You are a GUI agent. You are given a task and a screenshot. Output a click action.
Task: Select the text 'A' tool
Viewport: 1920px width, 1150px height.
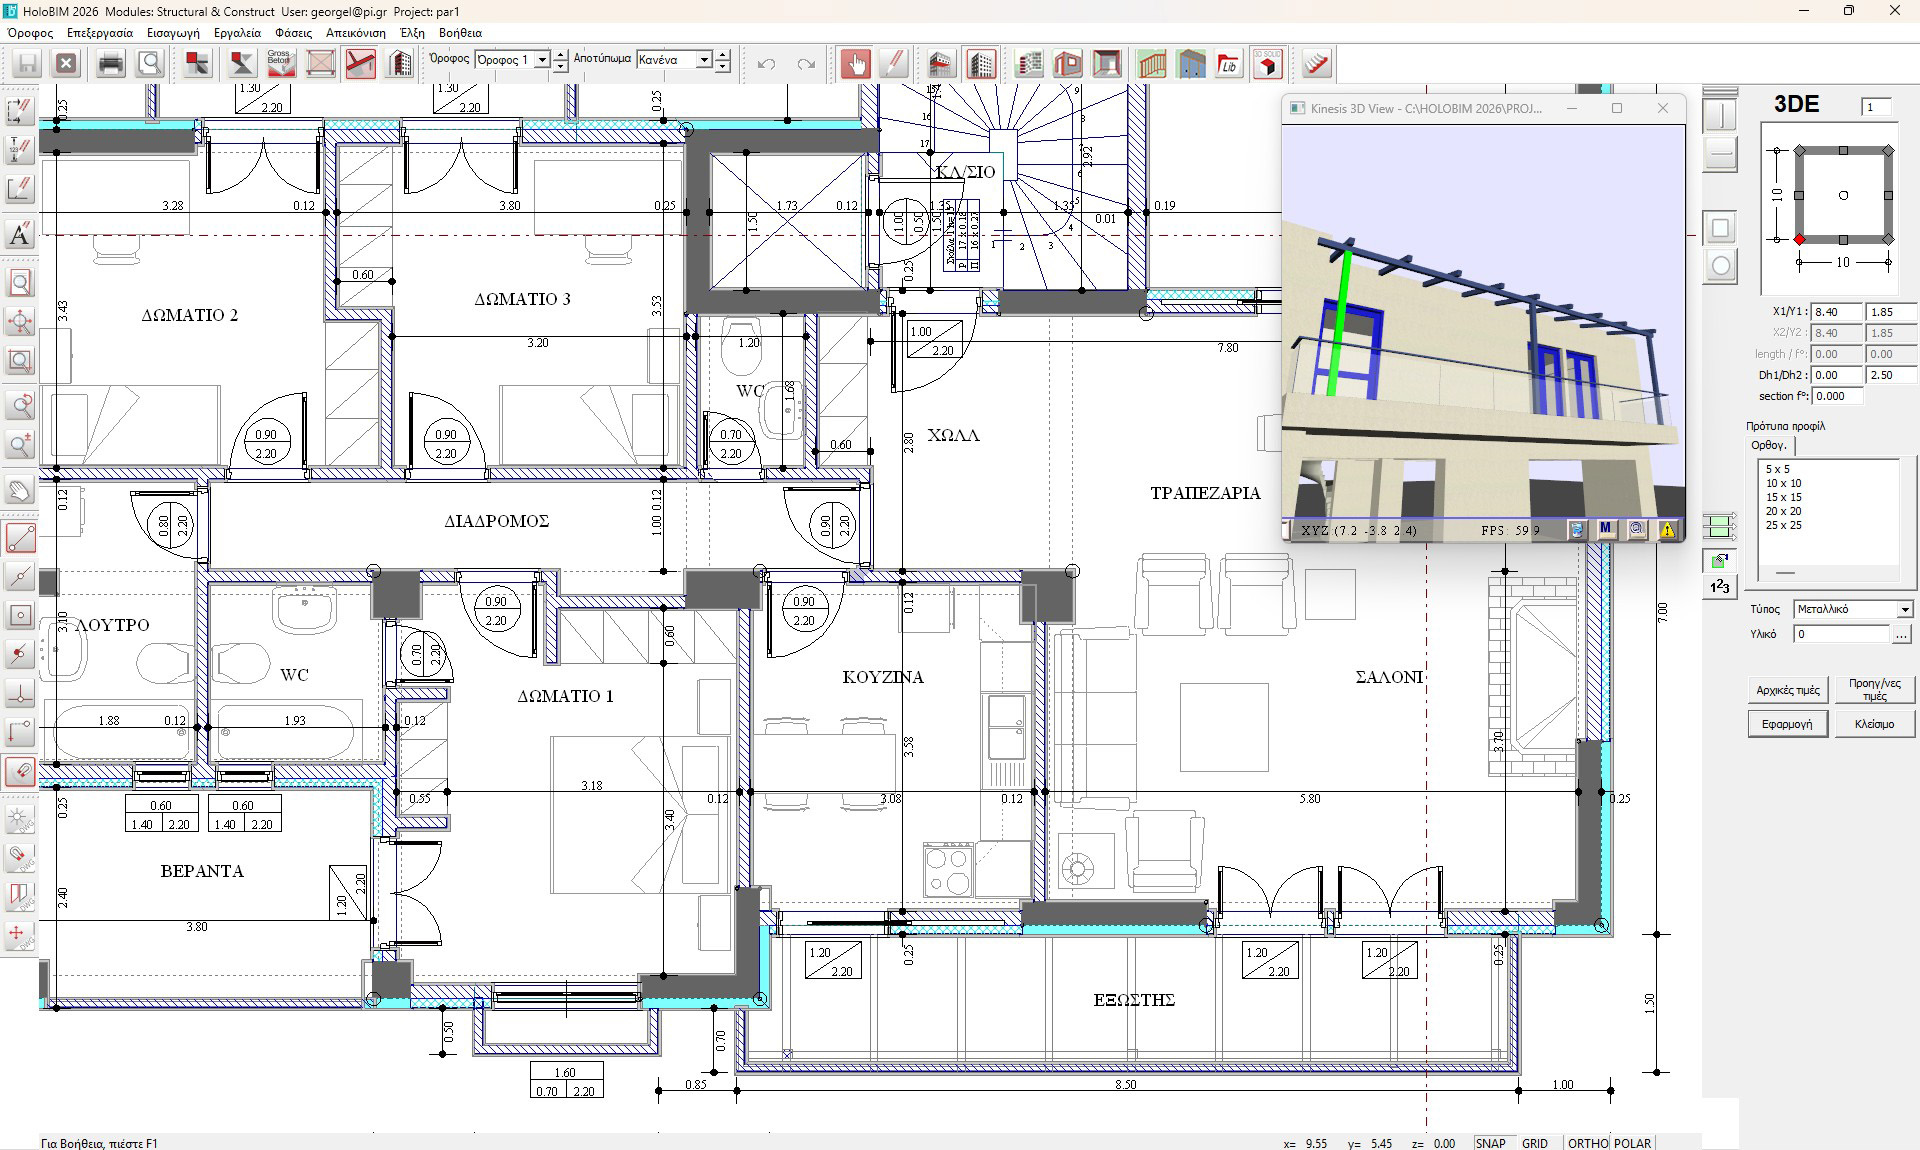pyautogui.click(x=19, y=235)
